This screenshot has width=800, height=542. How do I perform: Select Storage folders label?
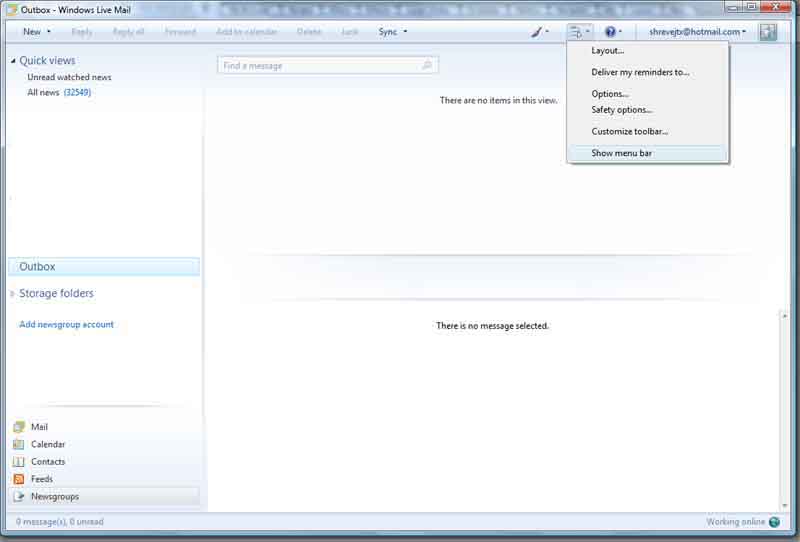[x=57, y=293]
